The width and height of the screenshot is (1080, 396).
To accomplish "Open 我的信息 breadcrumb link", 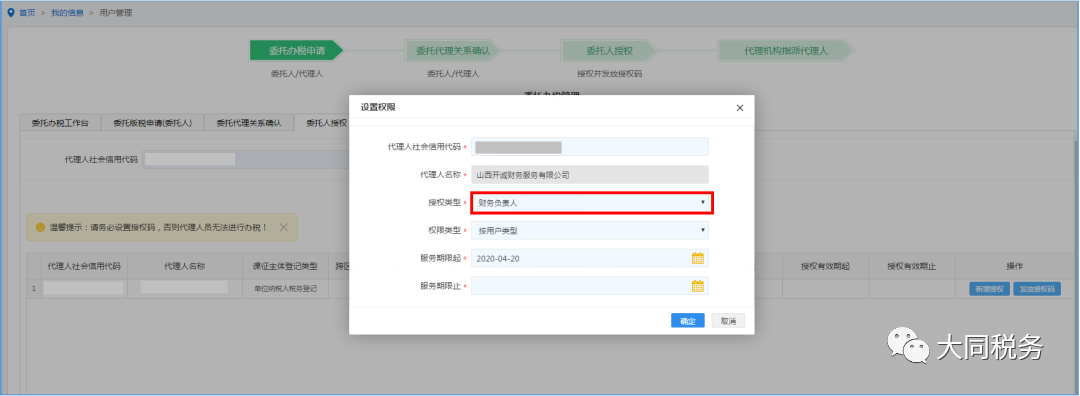I will pyautogui.click(x=68, y=13).
